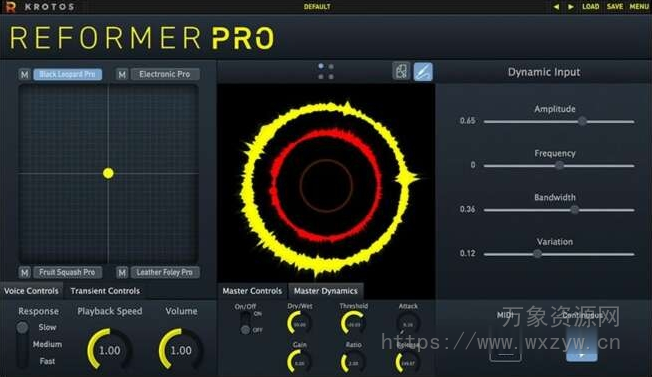
Task: Click the Volume knob
Action: pos(181,350)
